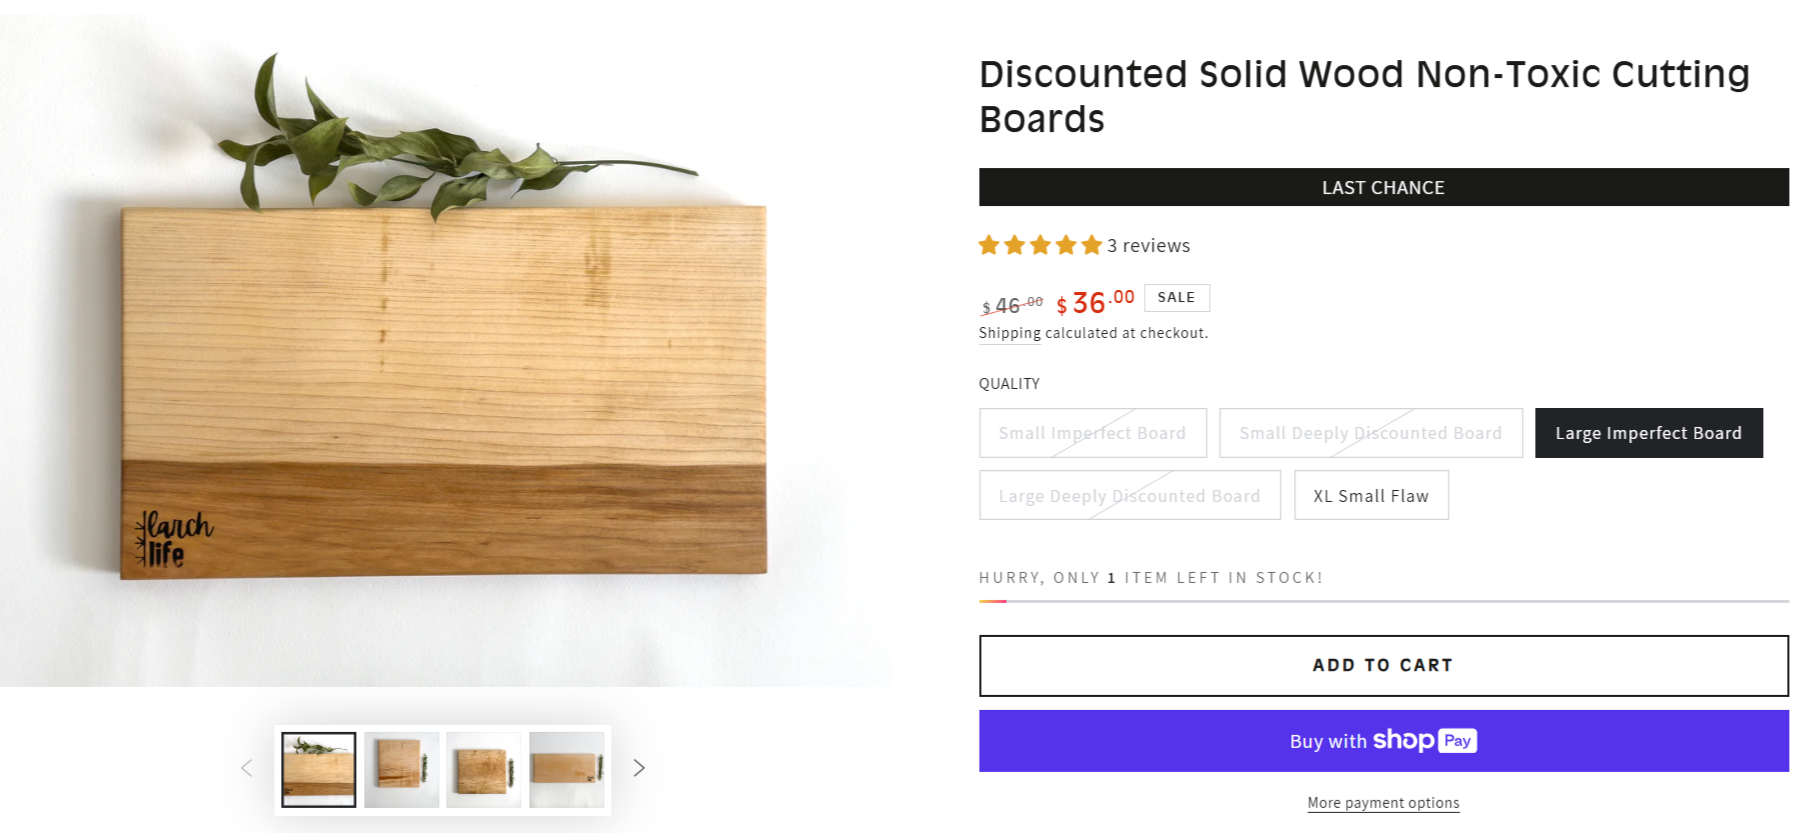Viewport: 1812px width, 833px height.
Task: Follow the Shipping policy link
Action: tap(1009, 333)
